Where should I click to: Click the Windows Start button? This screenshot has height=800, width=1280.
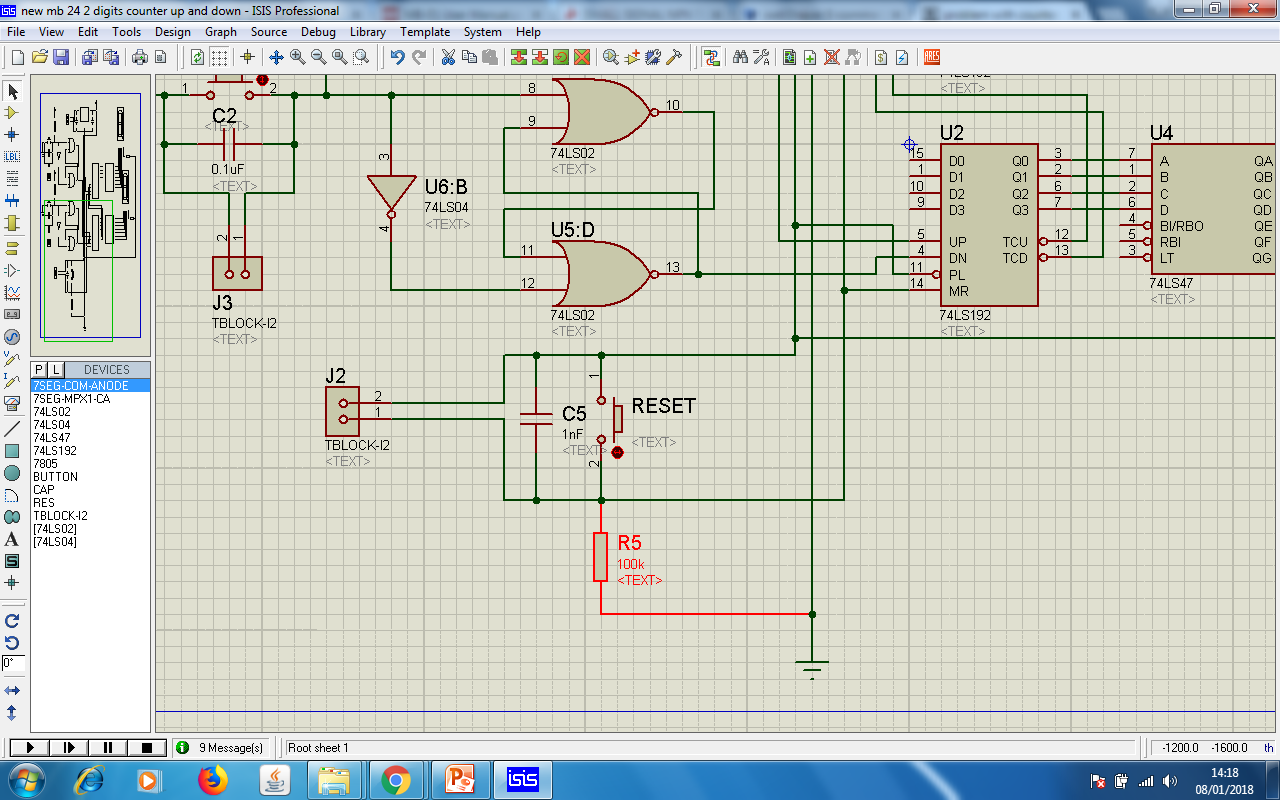[24, 779]
